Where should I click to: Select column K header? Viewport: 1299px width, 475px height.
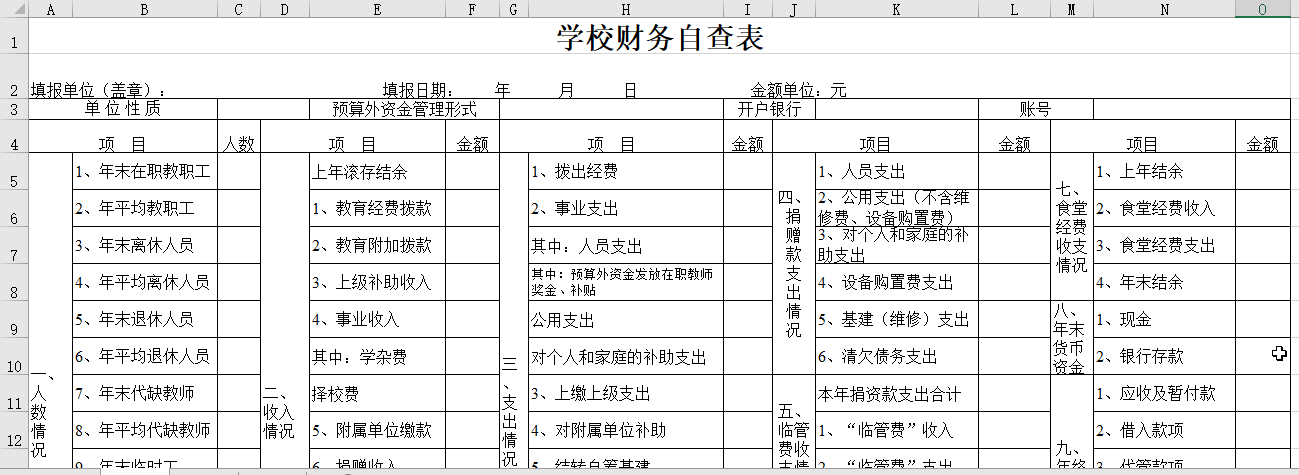(x=895, y=9)
